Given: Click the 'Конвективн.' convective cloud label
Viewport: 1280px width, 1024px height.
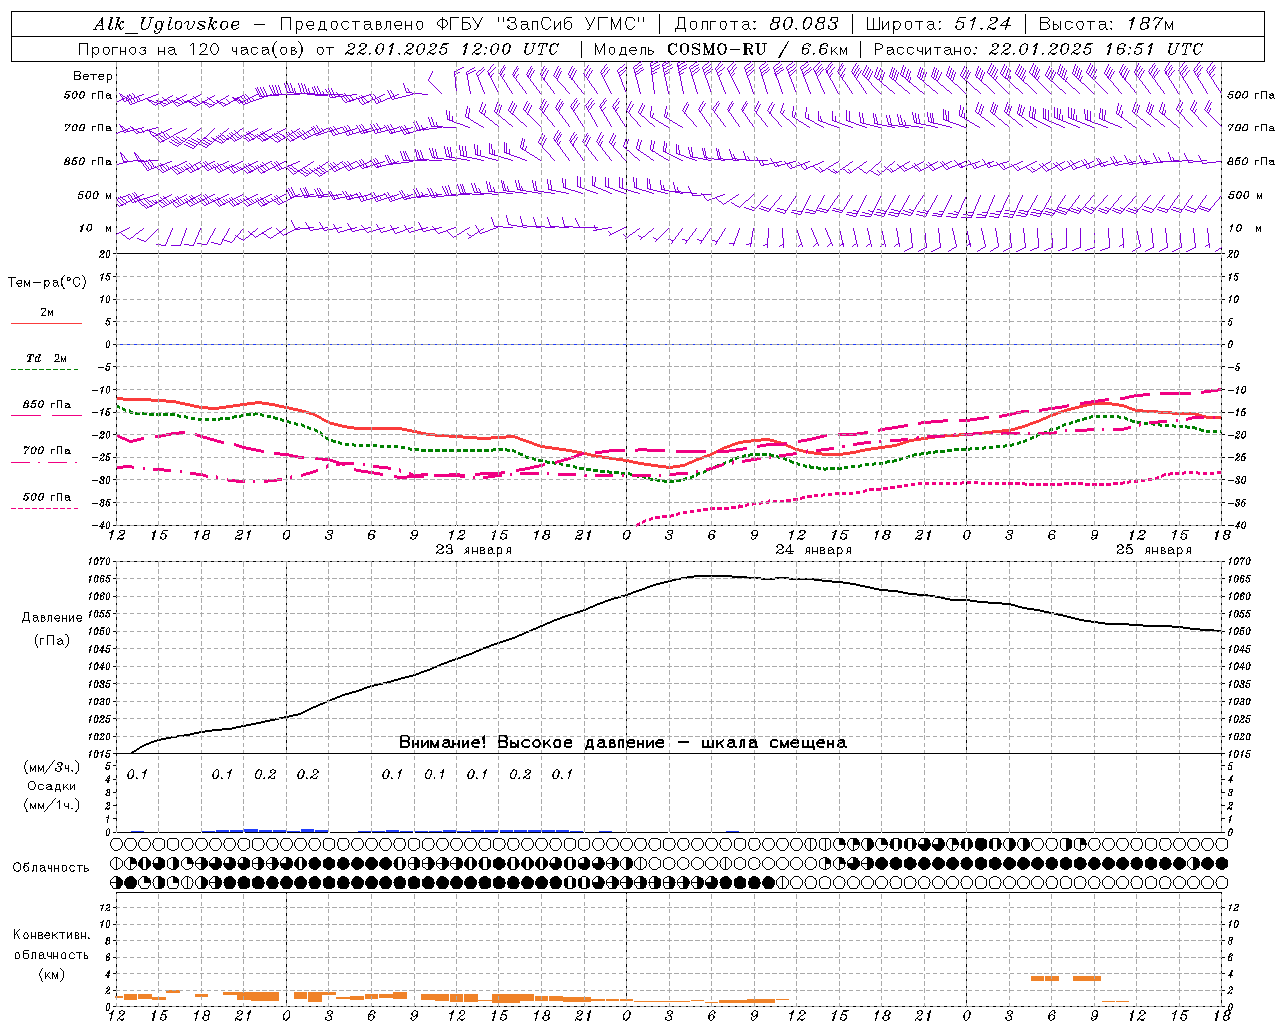Looking at the screenshot, I should click(51, 935).
